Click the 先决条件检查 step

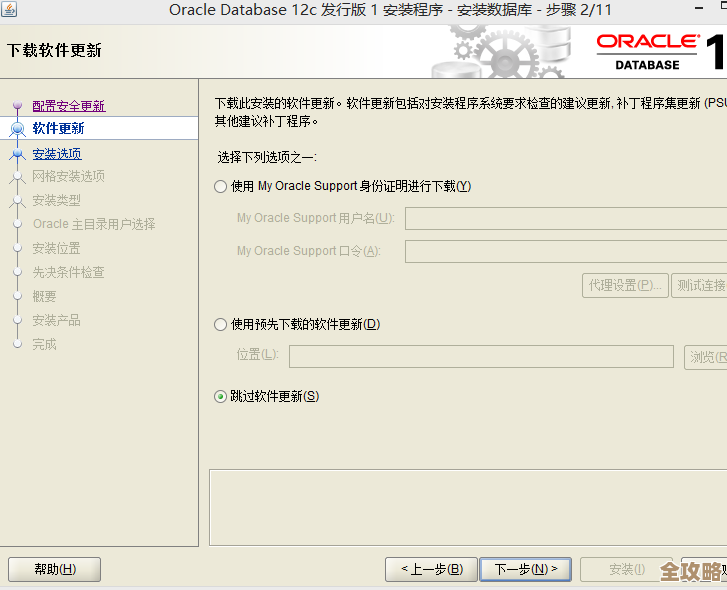coord(69,273)
